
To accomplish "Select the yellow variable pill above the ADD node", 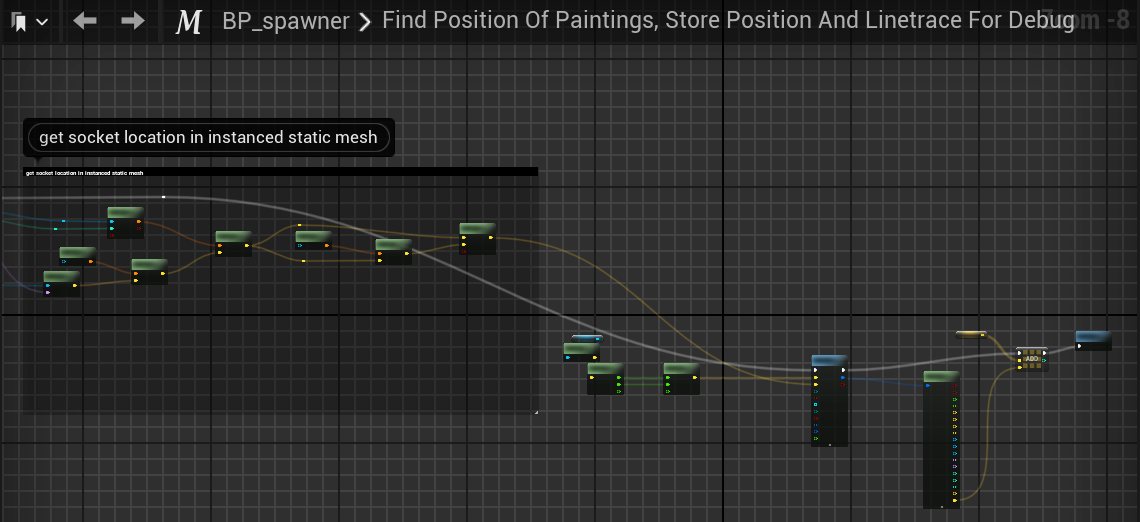I will (970, 334).
